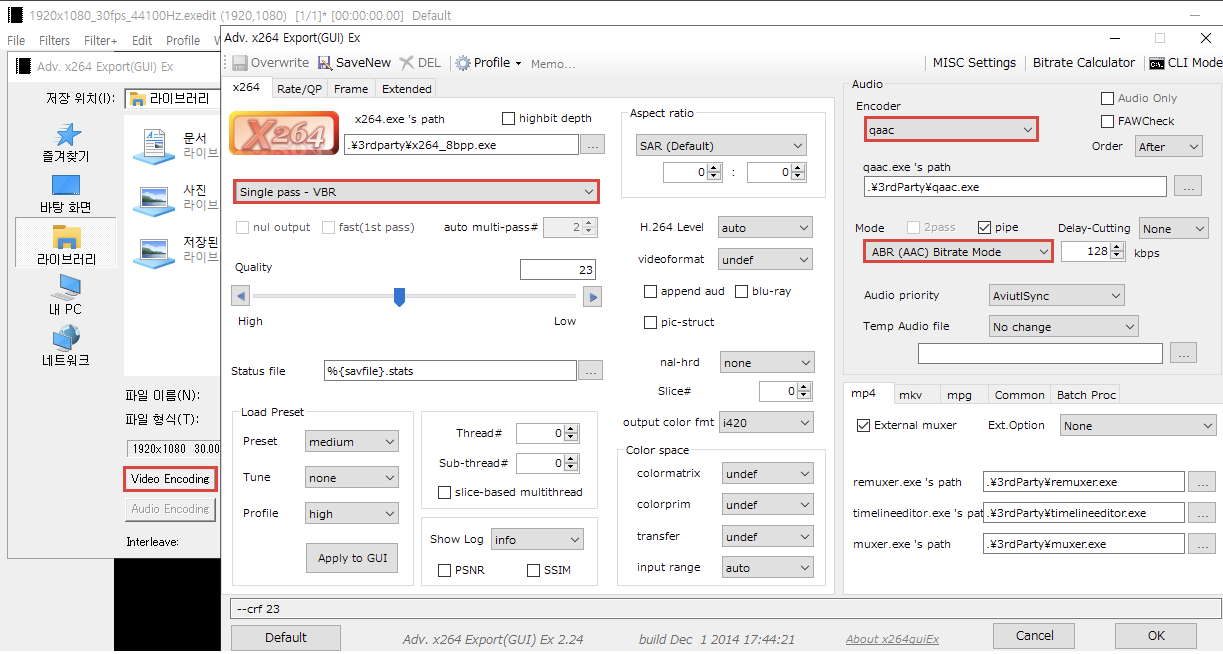This screenshot has height=654, width=1223.
Task: Browse for qaac.exe path
Action: pos(1187,186)
